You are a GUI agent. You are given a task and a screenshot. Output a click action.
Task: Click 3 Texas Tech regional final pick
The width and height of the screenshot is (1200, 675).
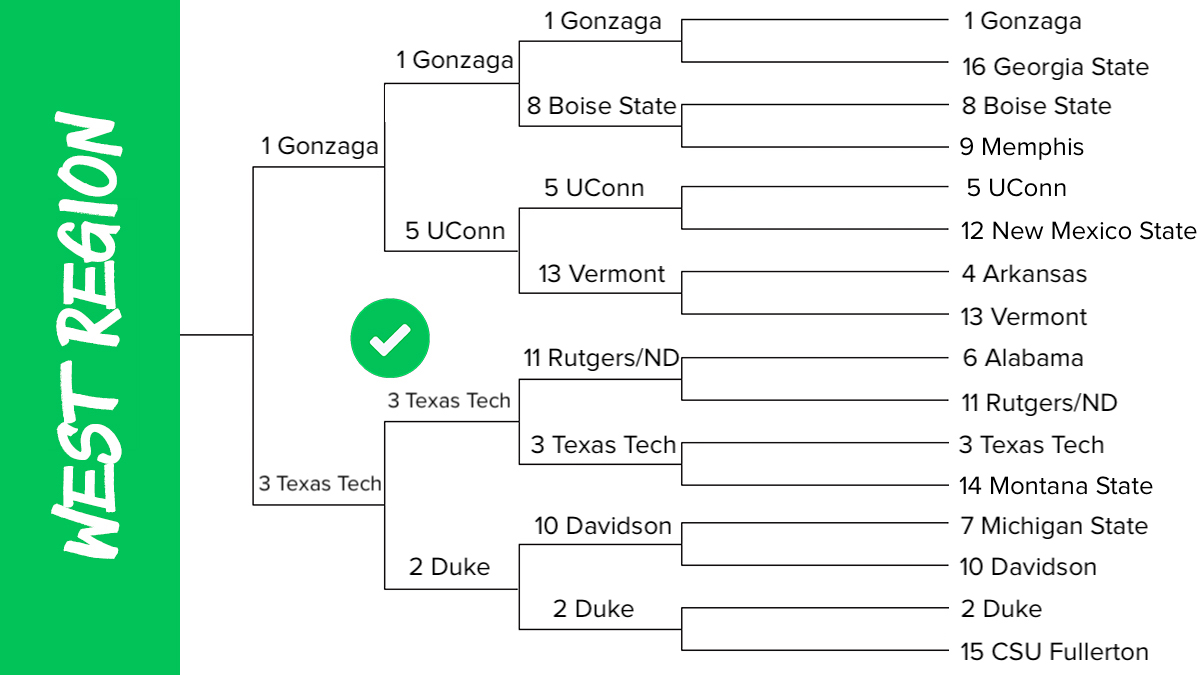coord(320,484)
